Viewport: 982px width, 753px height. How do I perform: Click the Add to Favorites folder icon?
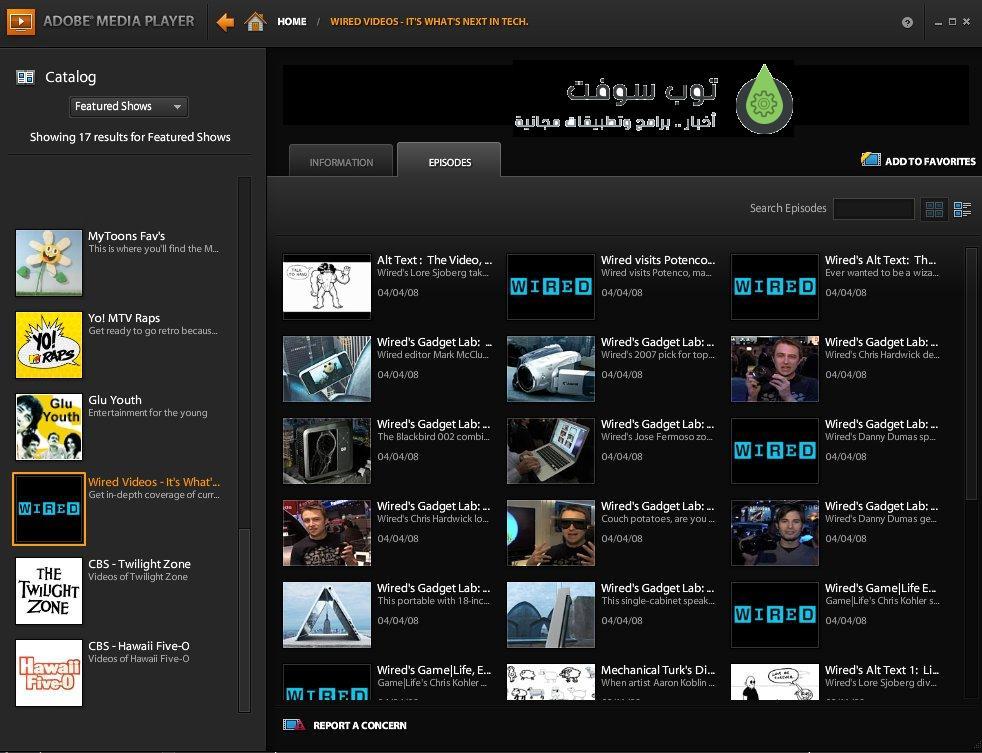click(871, 160)
